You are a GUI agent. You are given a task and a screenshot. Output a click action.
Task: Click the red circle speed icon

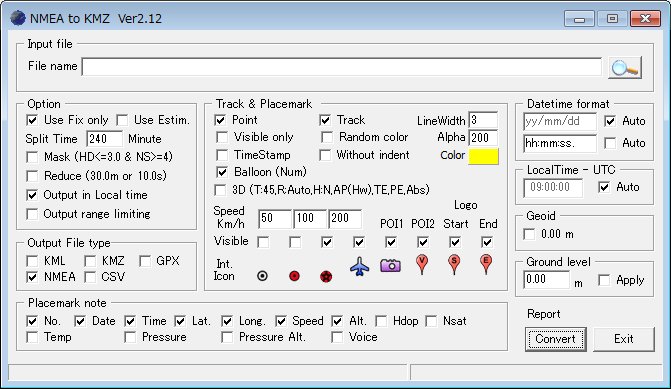[294, 276]
